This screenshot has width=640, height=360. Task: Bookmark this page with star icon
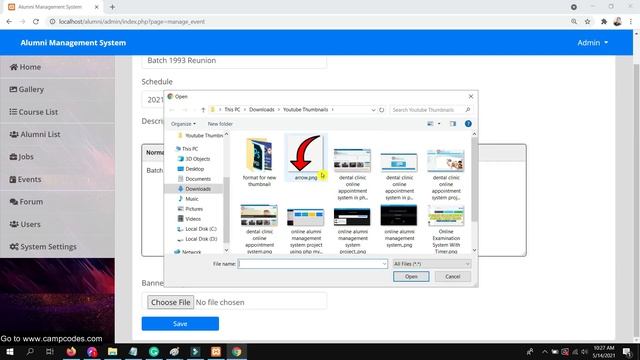click(x=587, y=22)
